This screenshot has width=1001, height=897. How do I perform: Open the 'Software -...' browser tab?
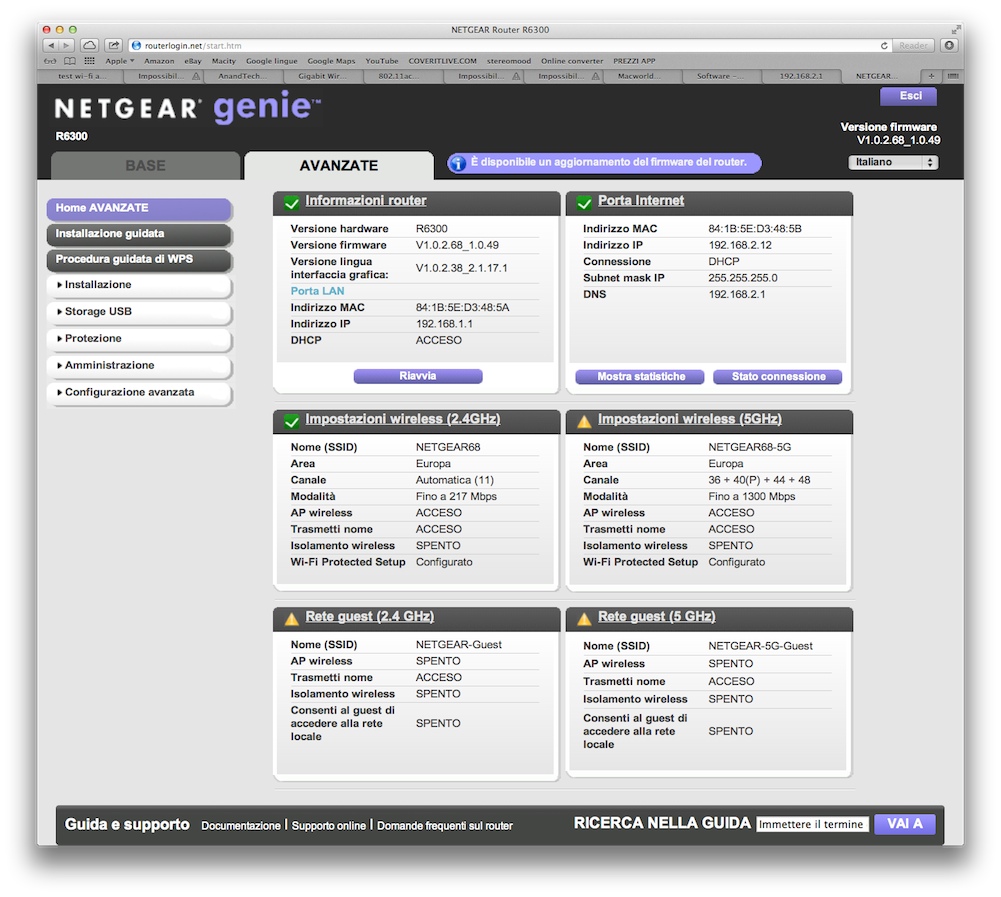pos(721,76)
